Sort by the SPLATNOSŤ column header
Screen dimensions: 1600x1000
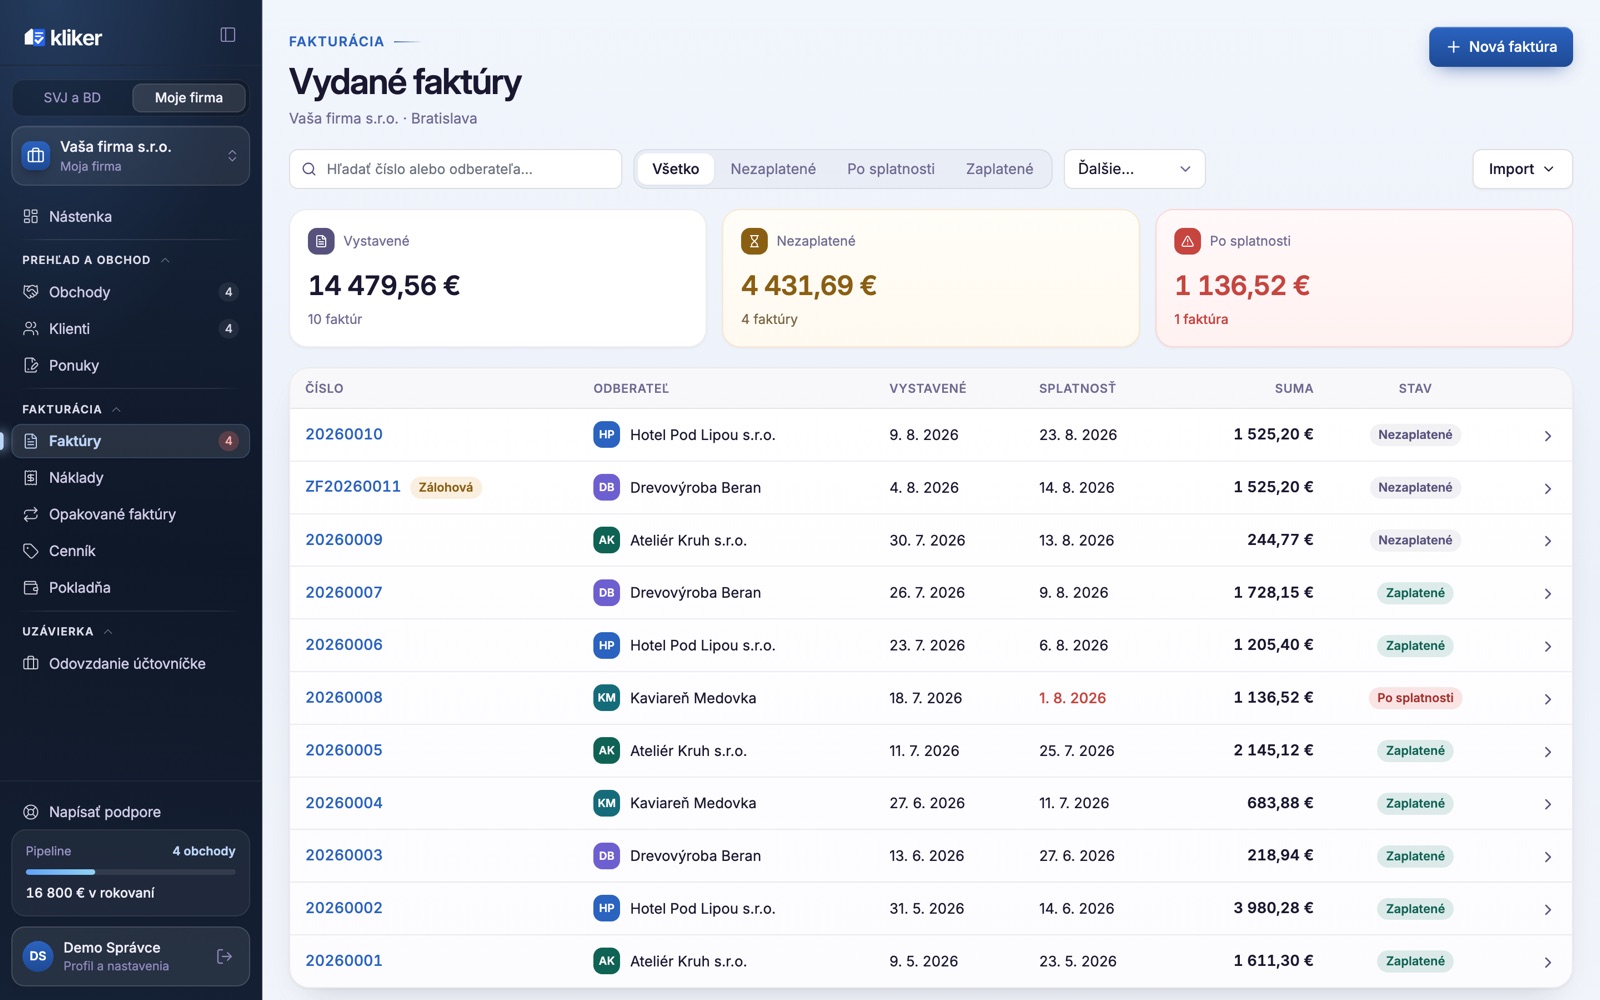click(x=1077, y=388)
